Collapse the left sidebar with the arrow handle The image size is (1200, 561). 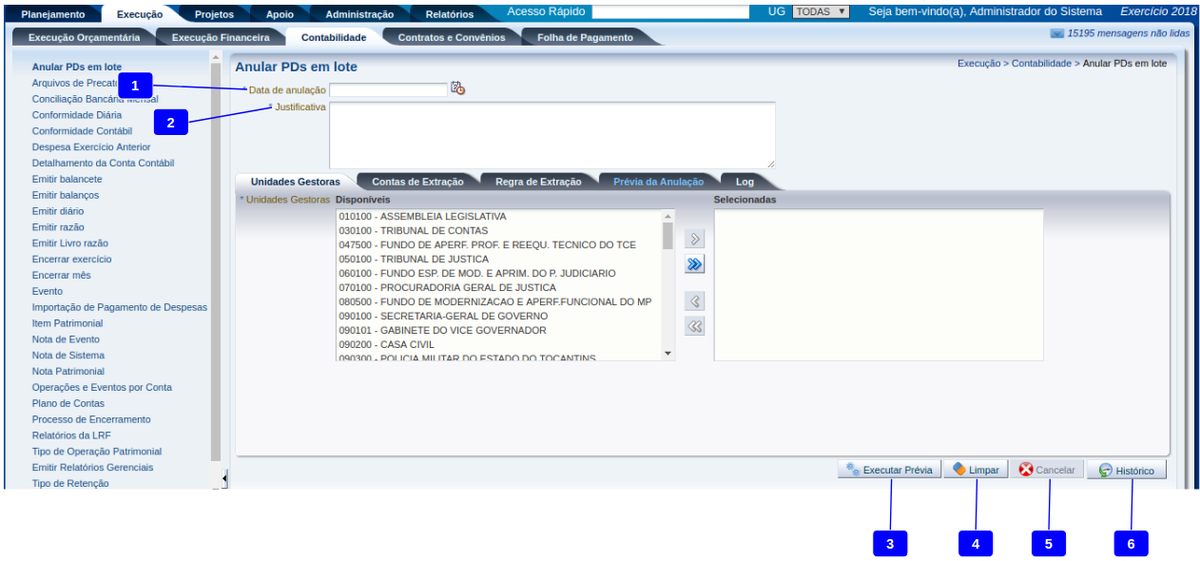(x=224, y=480)
